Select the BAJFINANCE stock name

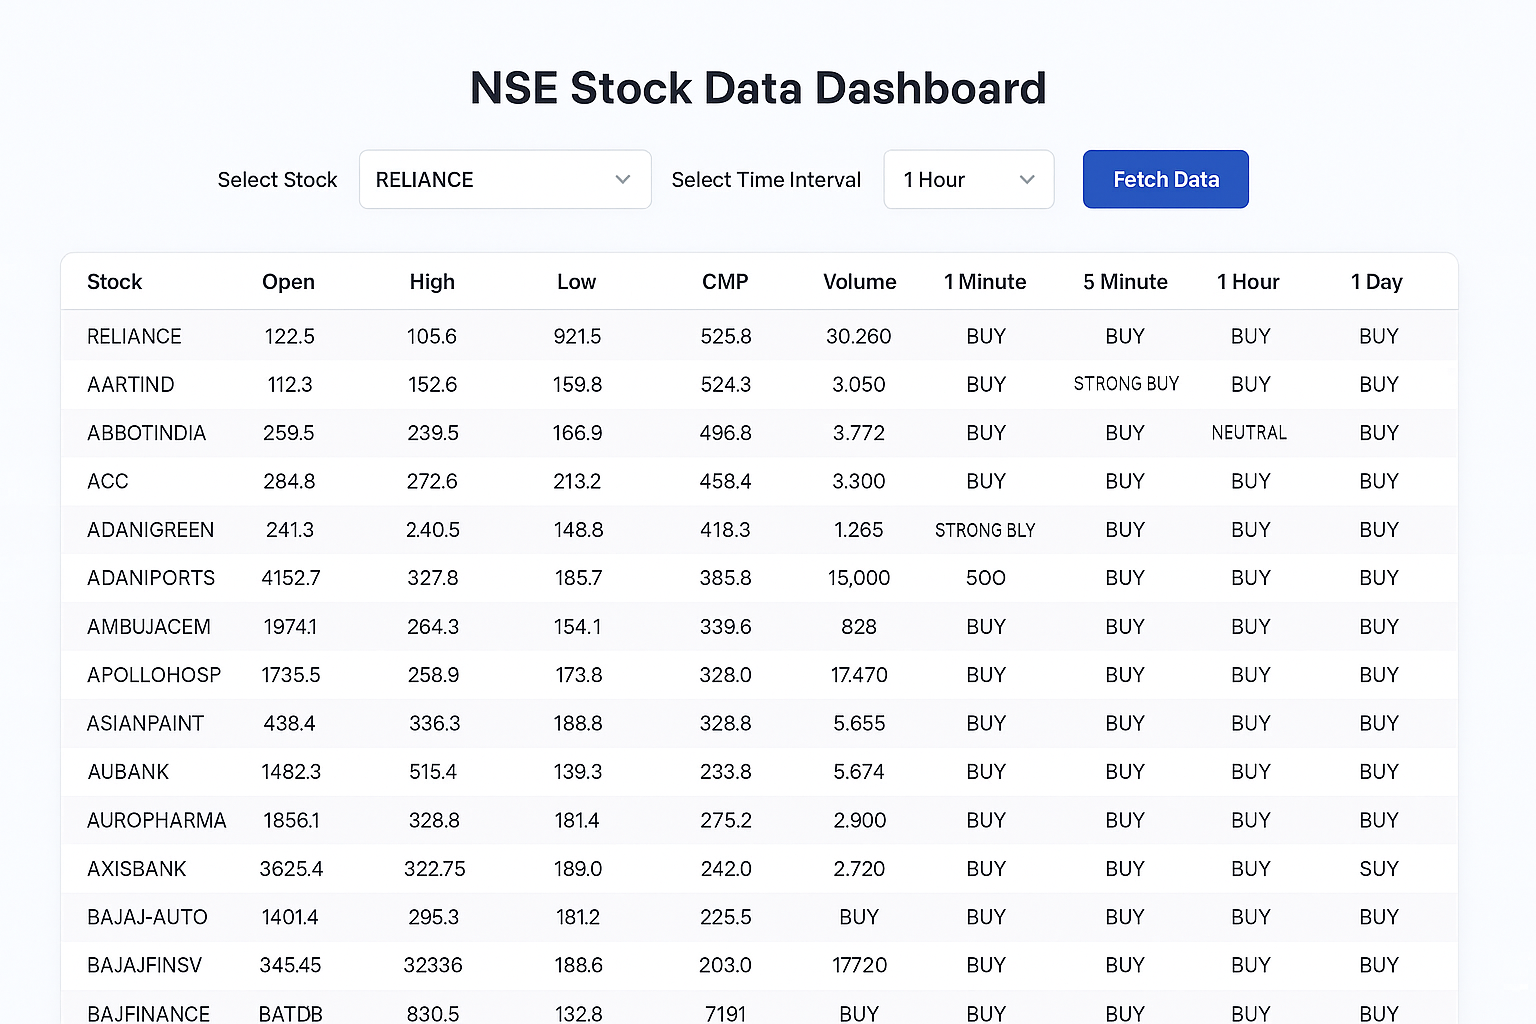click(148, 1013)
